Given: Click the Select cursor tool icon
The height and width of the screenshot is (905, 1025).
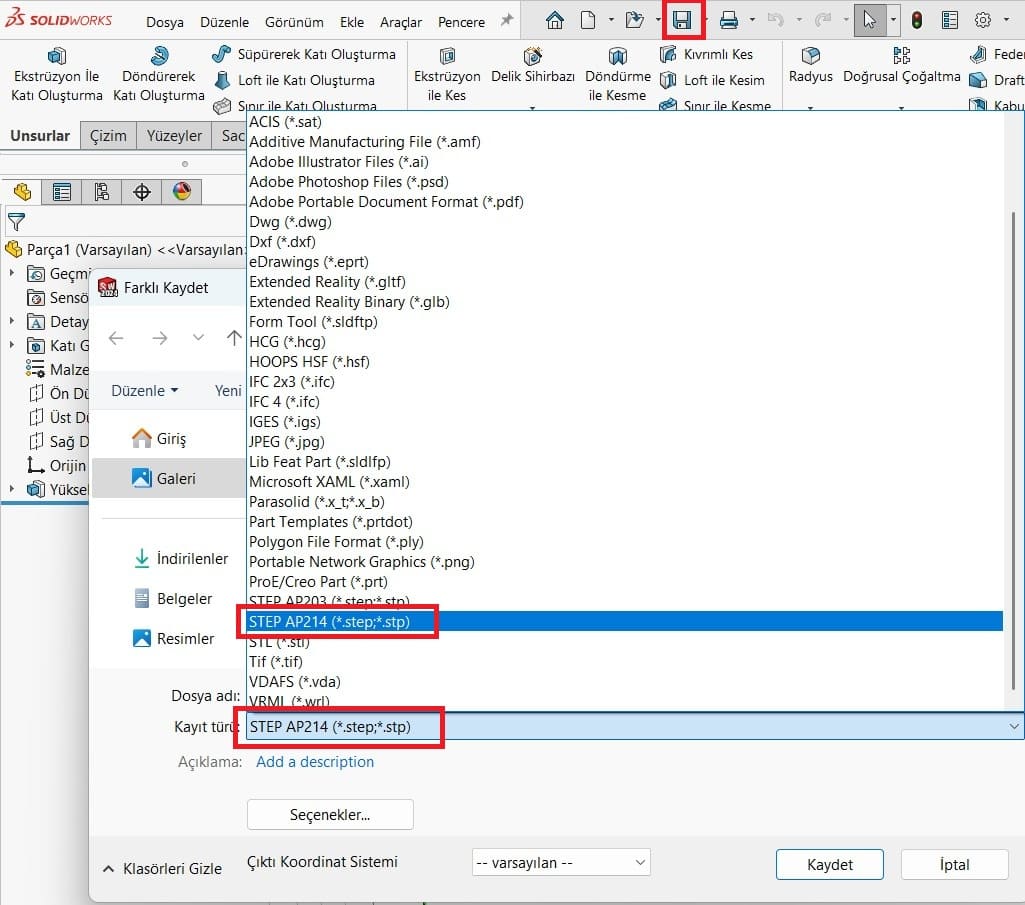Looking at the screenshot, I should pos(869,20).
